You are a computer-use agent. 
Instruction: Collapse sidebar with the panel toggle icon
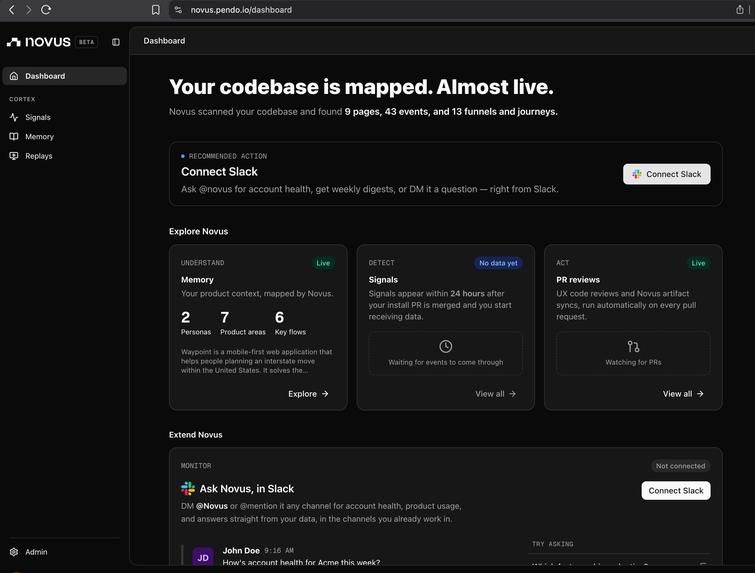[x=116, y=42]
